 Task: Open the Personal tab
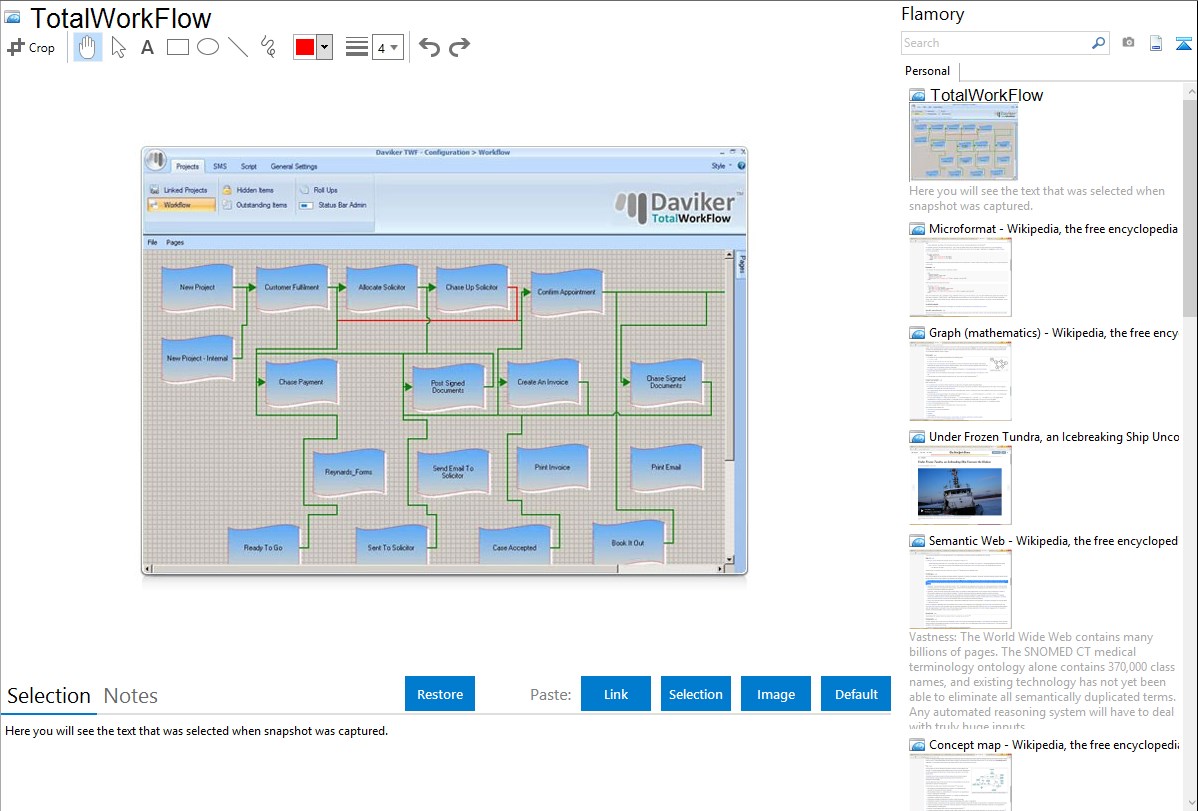927,71
